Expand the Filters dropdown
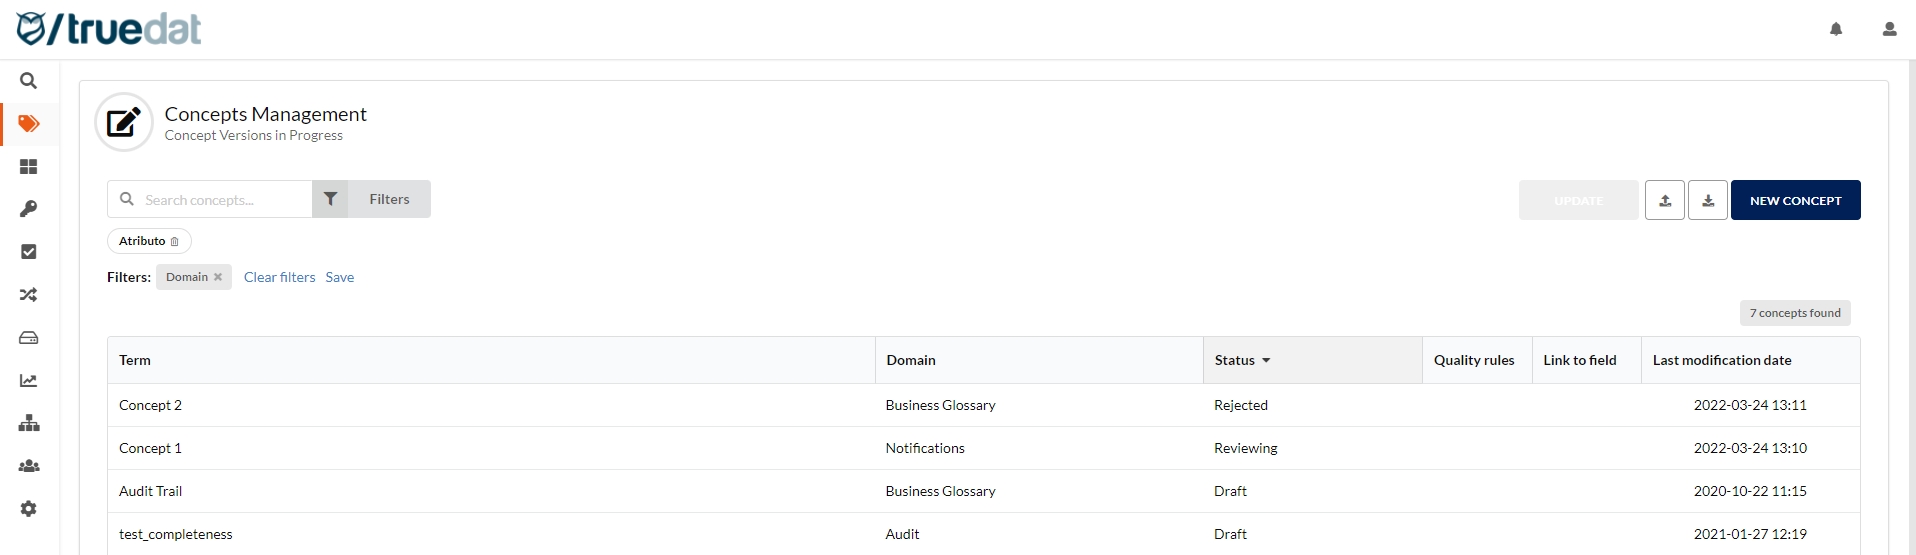The height and width of the screenshot is (555, 1916). (372, 199)
